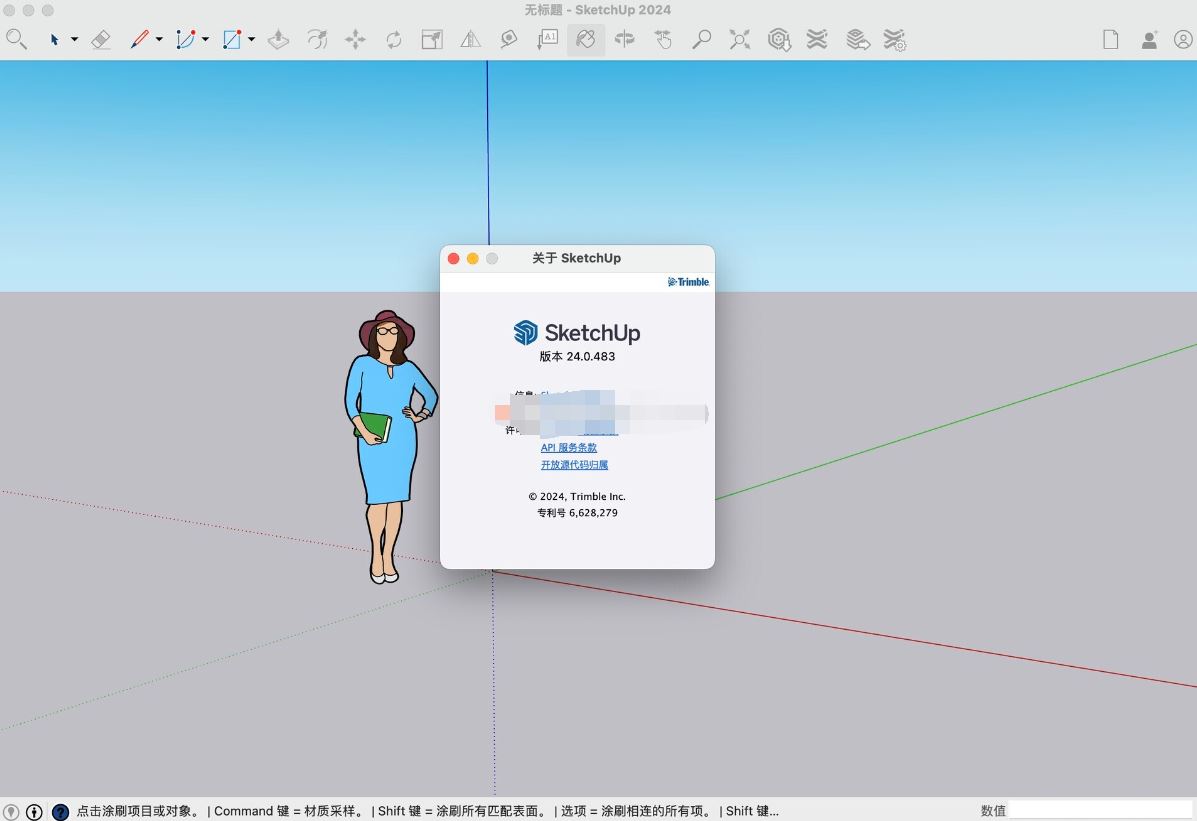Open the Extension Warehouse icon

tap(817, 39)
